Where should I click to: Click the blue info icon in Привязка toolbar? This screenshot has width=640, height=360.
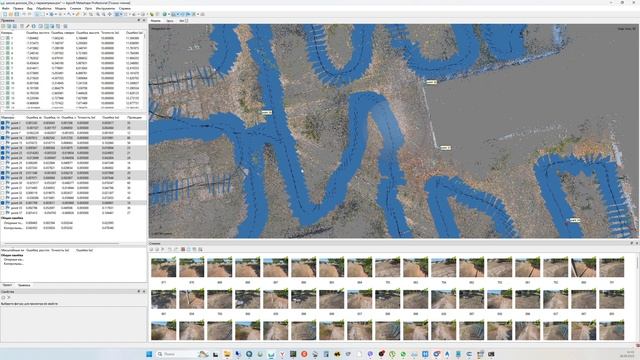click(x=33, y=26)
